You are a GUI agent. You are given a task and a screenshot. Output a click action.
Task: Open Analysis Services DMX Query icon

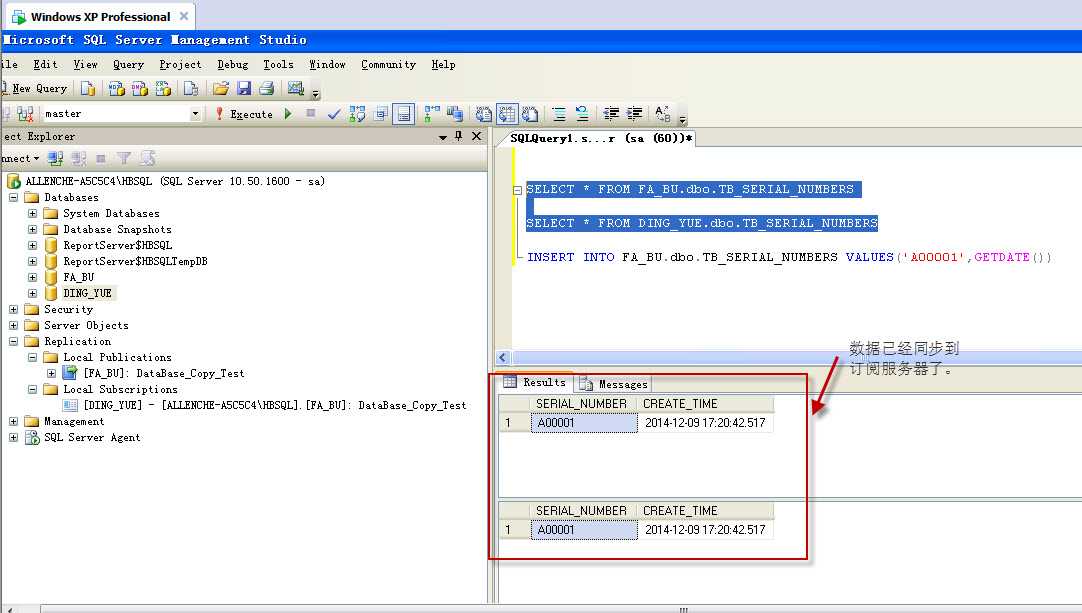[x=140, y=88]
